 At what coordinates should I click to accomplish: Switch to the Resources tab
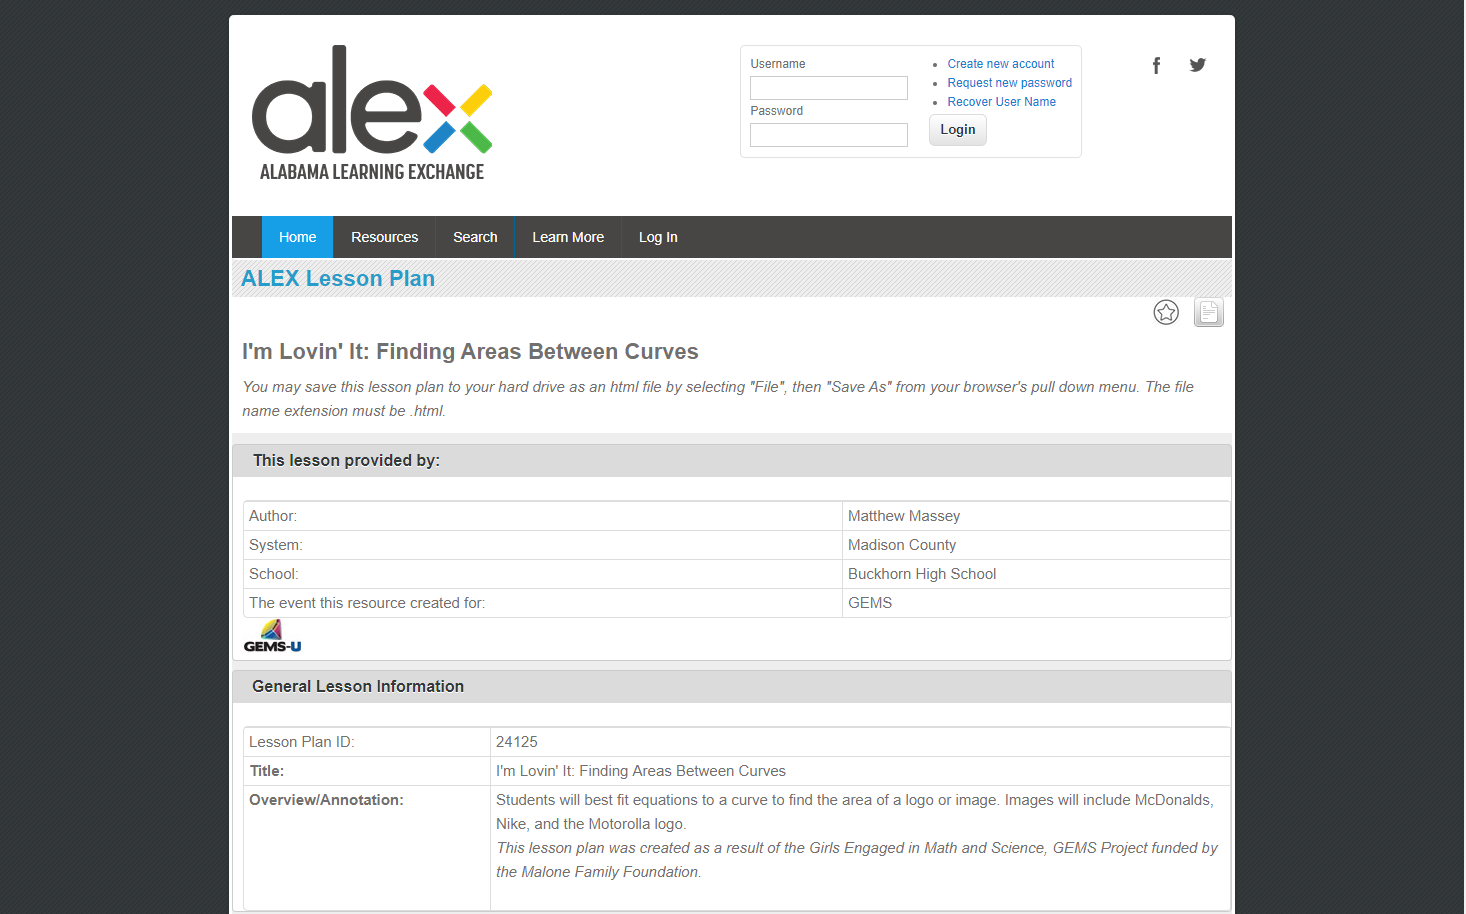click(x=384, y=237)
